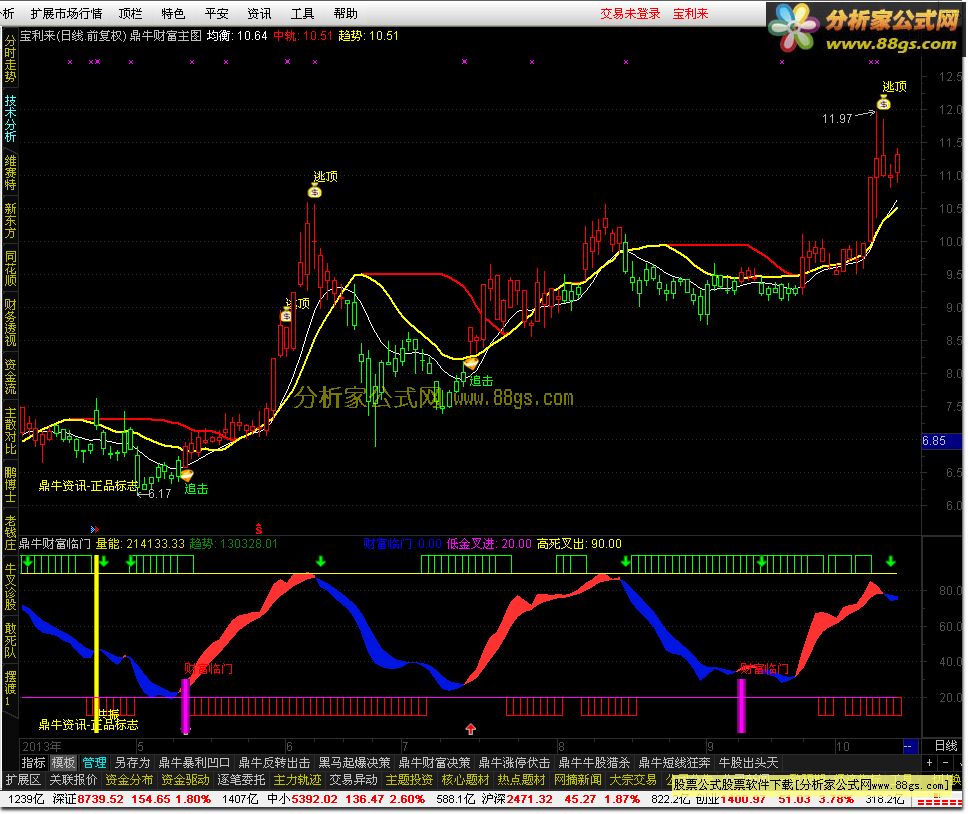Open the 资金驱动 tab

click(x=185, y=780)
